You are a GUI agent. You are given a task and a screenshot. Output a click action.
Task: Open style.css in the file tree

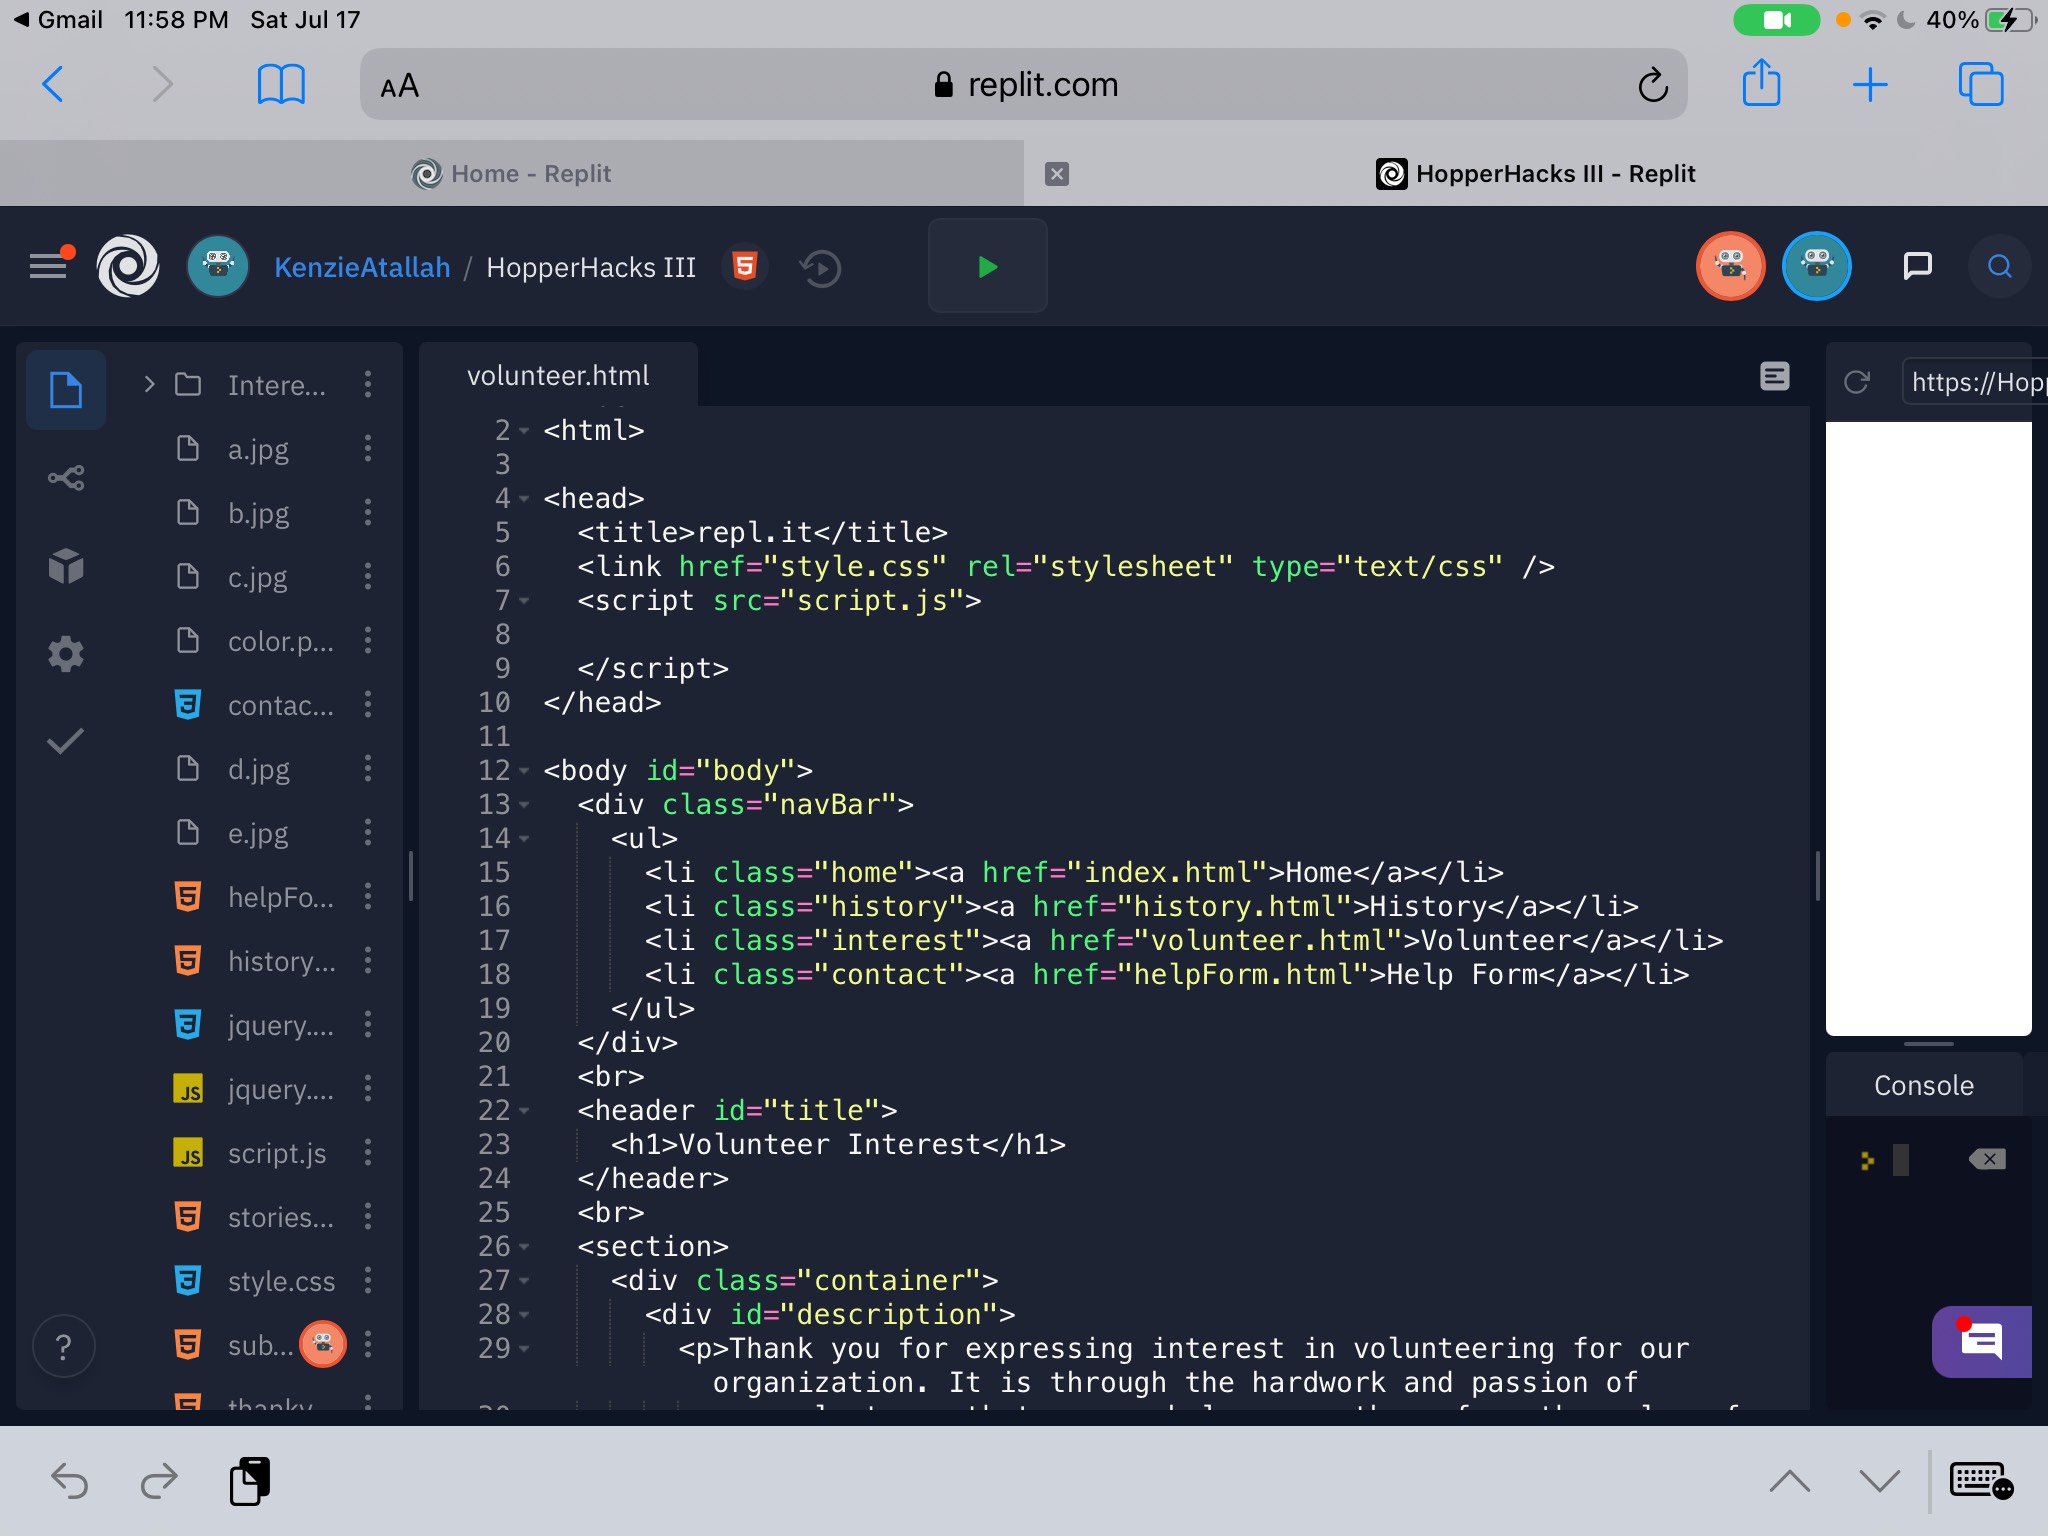click(281, 1281)
